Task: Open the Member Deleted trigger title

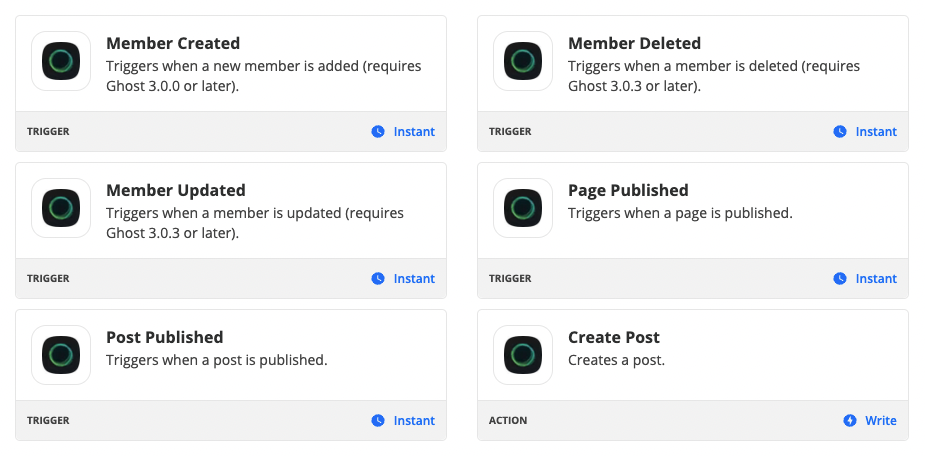Action: click(634, 43)
